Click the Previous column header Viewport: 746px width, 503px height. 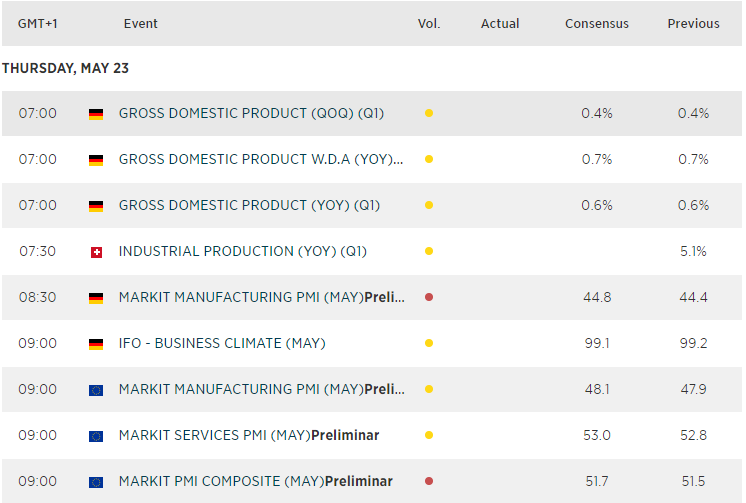[693, 24]
